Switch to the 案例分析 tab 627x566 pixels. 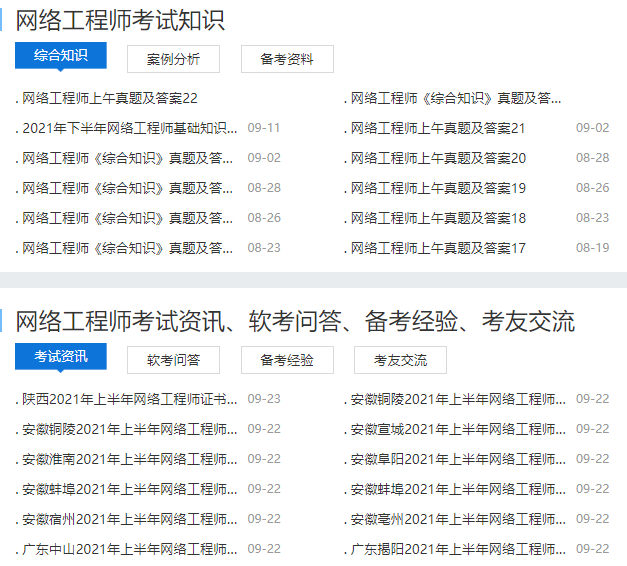click(x=173, y=59)
